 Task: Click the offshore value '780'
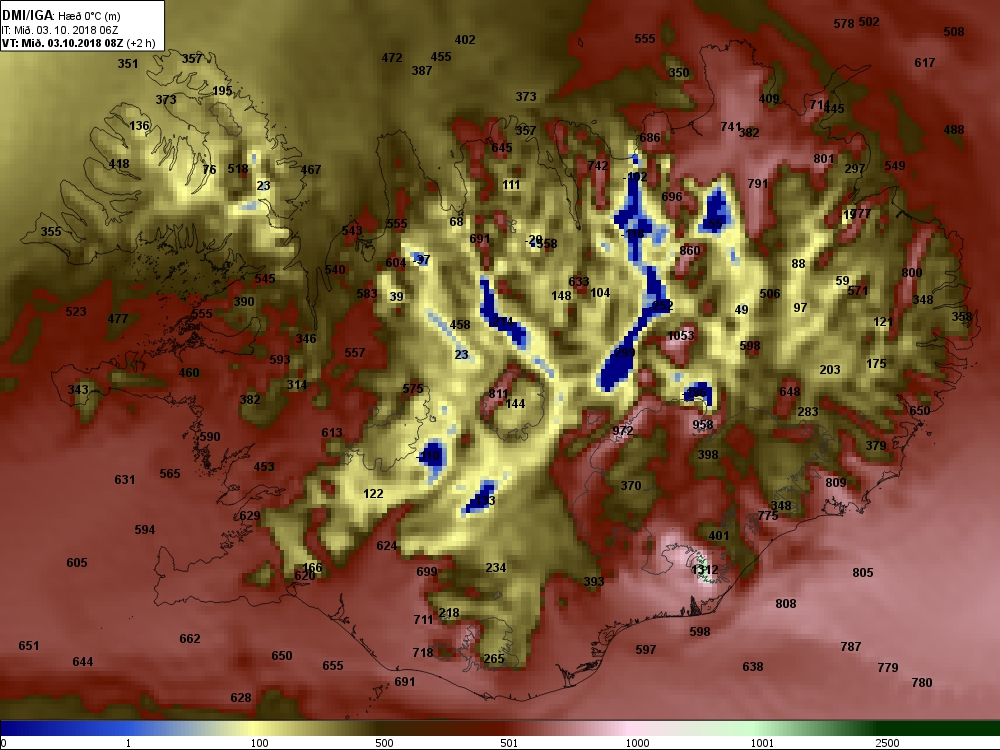tap(922, 682)
